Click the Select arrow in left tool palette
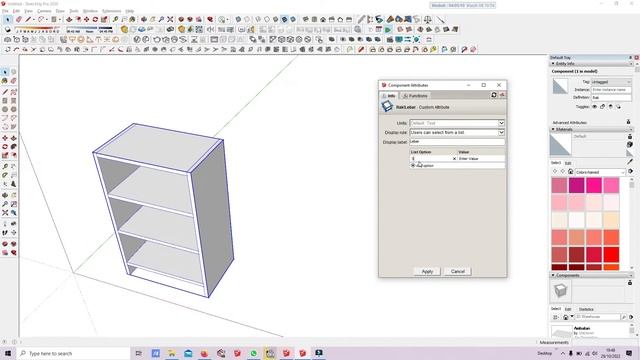The image size is (640, 360). click(x=5, y=72)
